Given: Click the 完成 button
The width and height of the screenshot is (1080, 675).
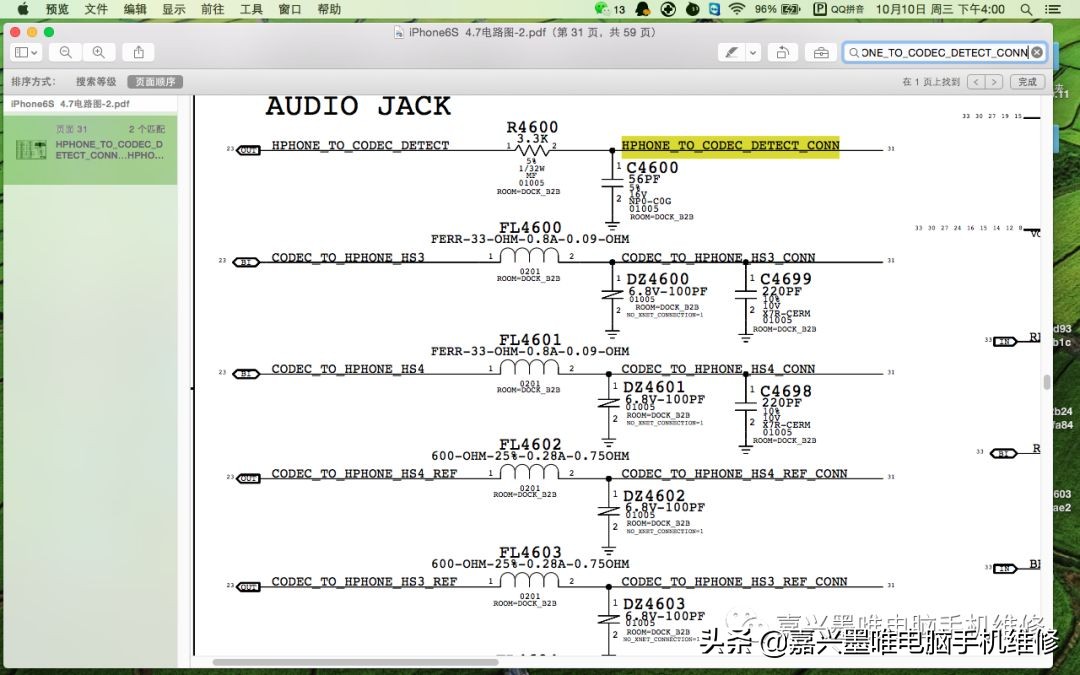Looking at the screenshot, I should tap(1028, 82).
